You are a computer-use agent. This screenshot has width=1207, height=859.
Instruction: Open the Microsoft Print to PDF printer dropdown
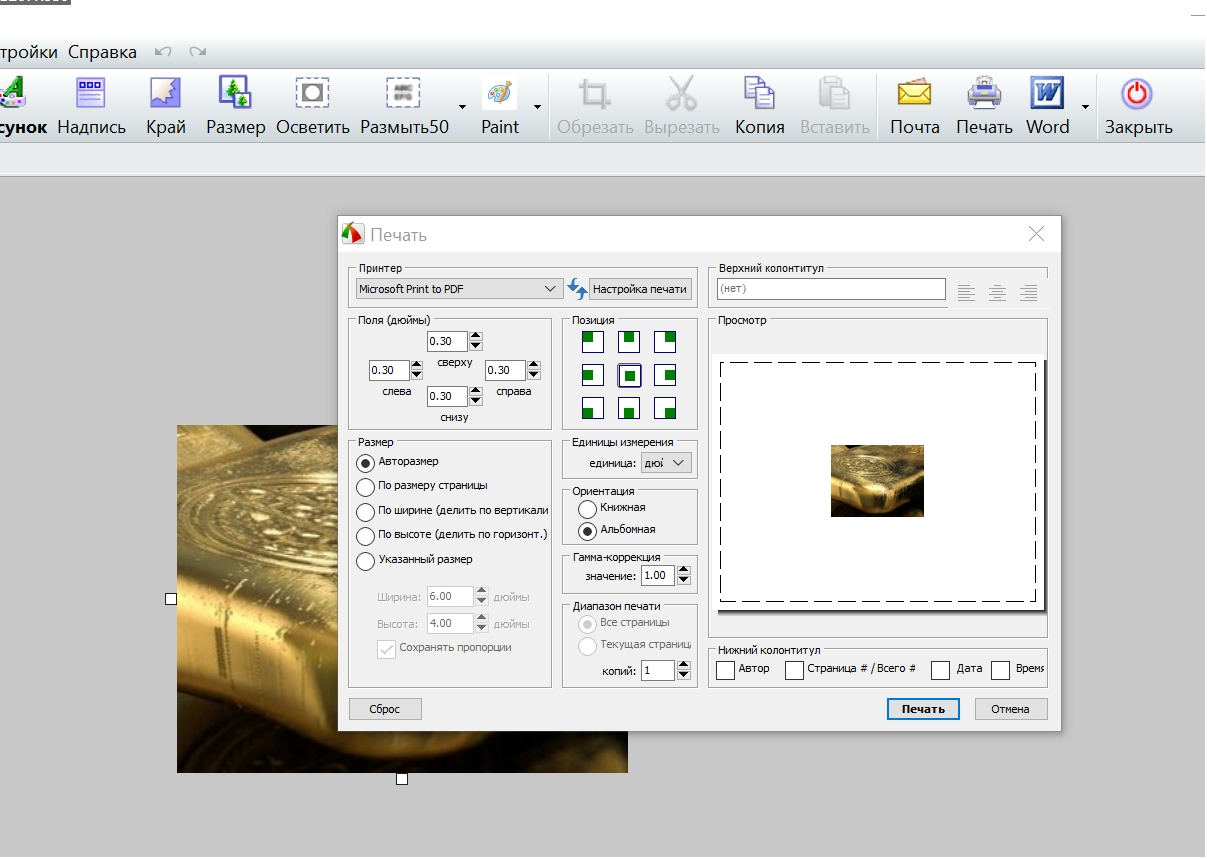tap(459, 289)
